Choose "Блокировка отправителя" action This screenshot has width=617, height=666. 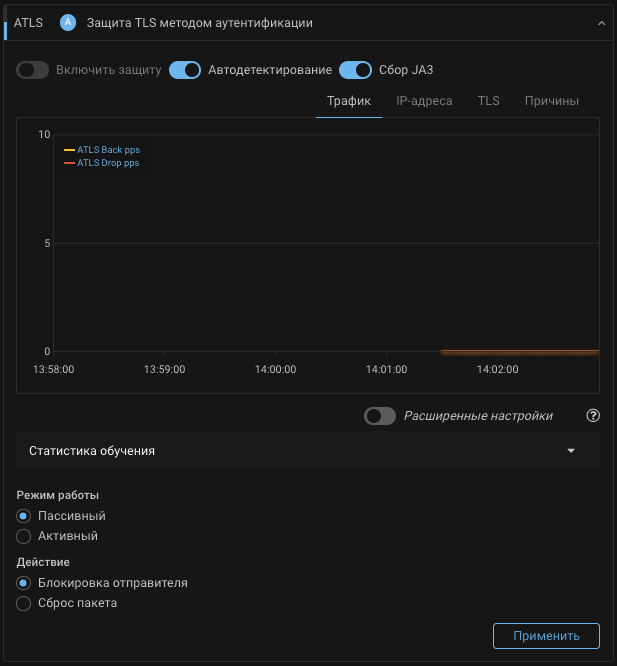[x=24, y=583]
